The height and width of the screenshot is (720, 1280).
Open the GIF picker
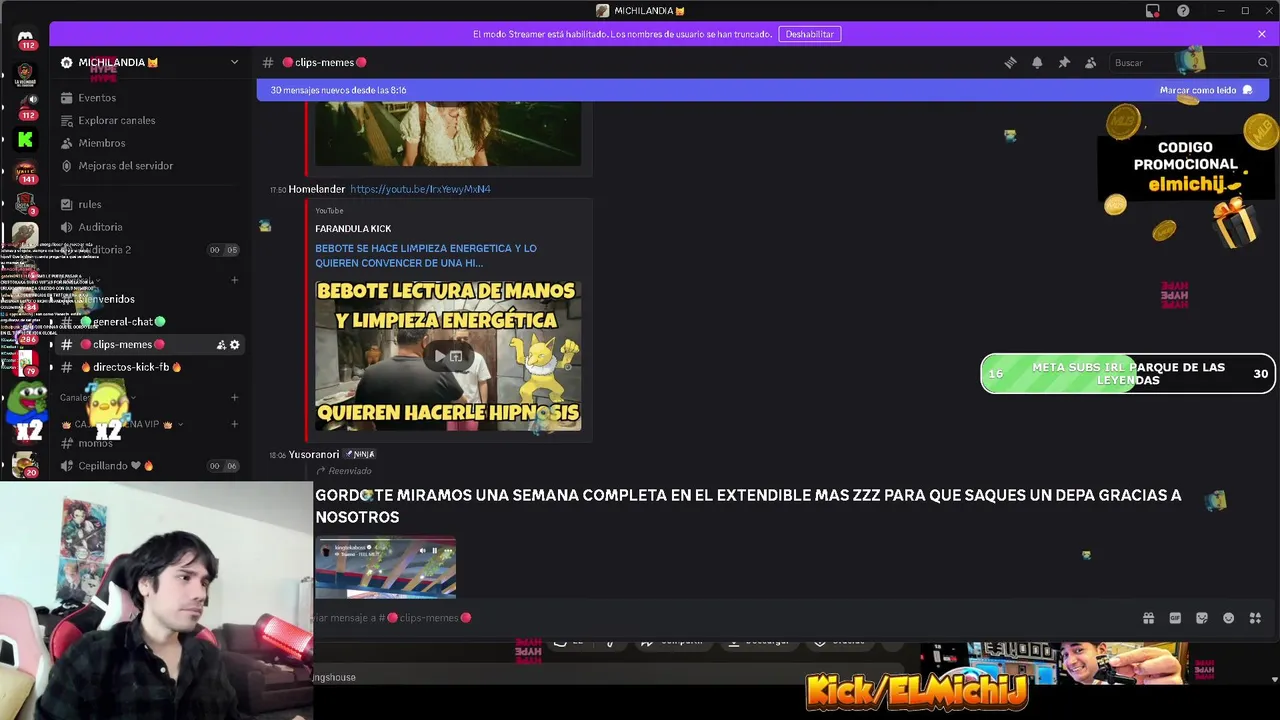click(x=1175, y=618)
